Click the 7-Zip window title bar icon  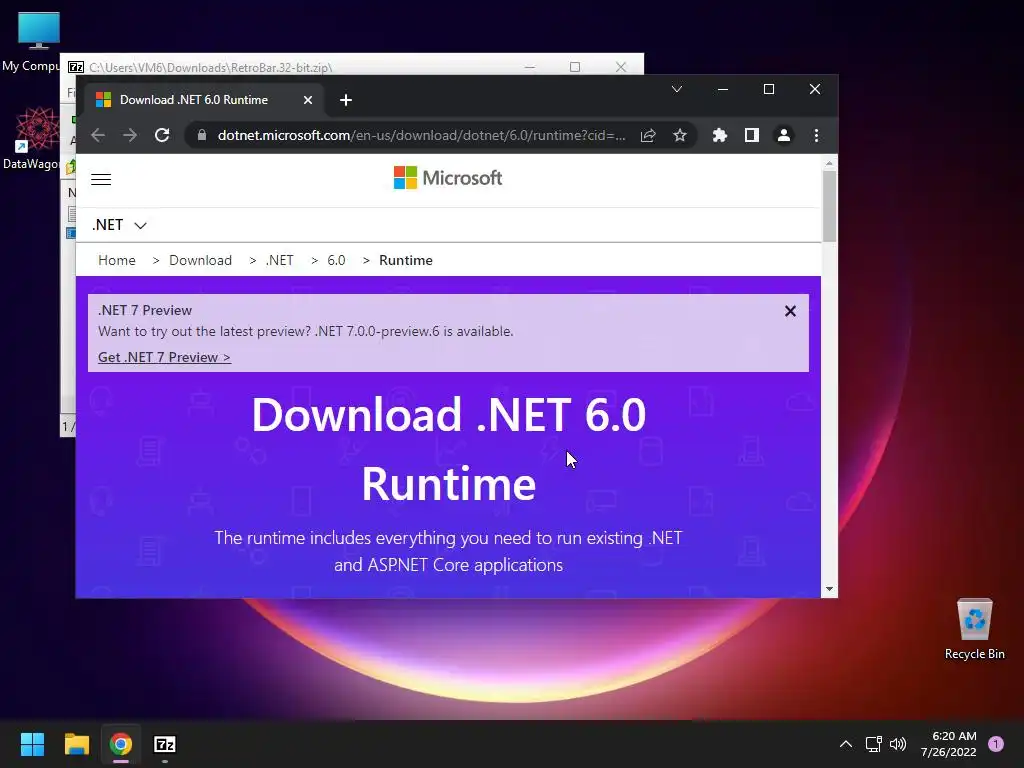[x=76, y=67]
